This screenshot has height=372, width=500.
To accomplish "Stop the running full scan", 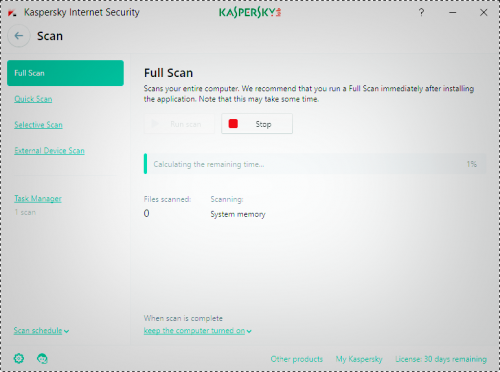I will click(257, 124).
